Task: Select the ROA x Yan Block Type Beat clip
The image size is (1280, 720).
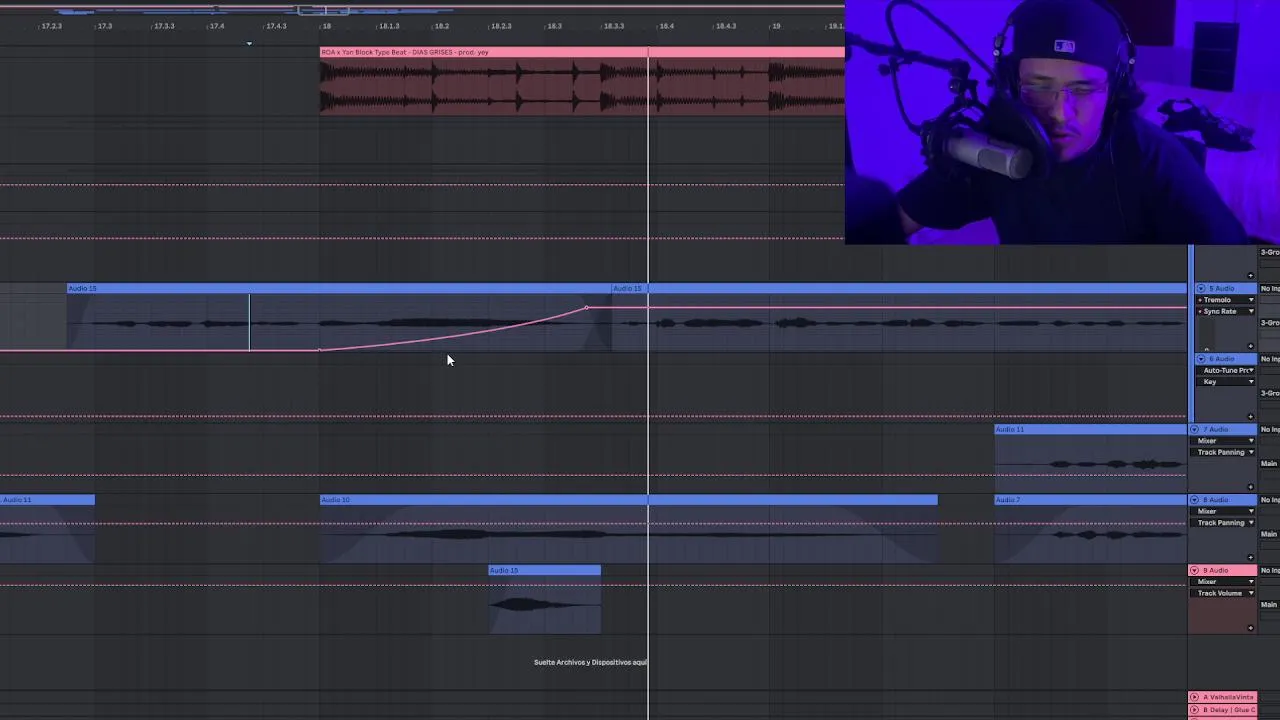Action: tap(582, 52)
